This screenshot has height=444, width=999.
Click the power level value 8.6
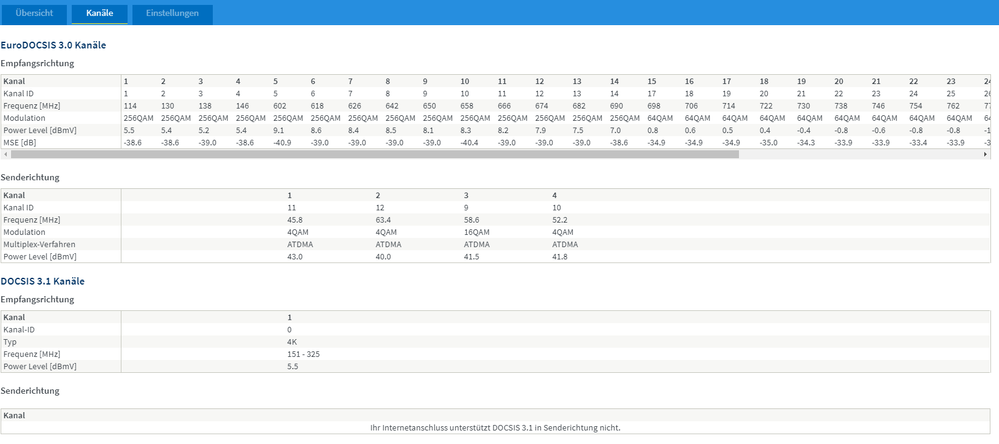(x=315, y=130)
